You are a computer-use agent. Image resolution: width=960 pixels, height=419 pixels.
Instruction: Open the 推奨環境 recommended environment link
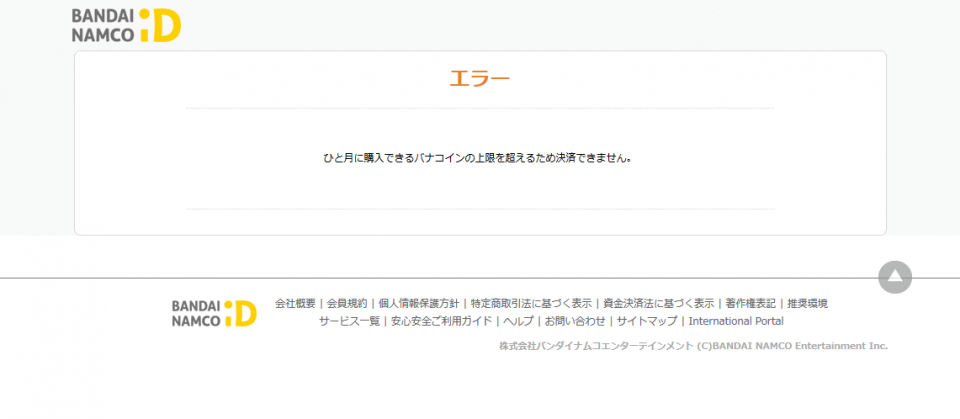(807, 303)
